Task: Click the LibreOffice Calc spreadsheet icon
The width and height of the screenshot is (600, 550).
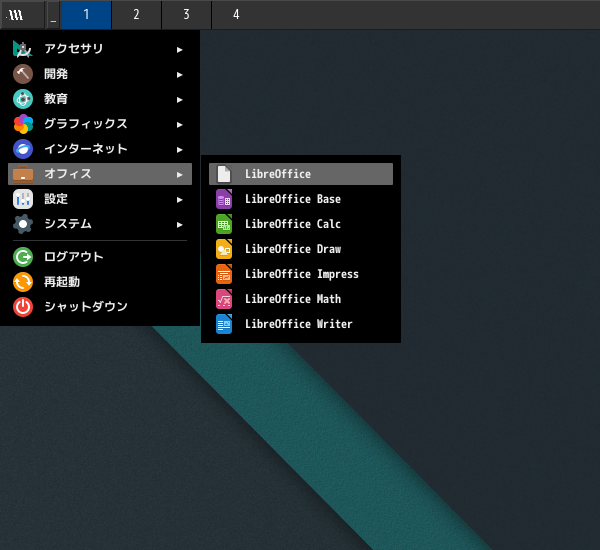Action: point(224,224)
